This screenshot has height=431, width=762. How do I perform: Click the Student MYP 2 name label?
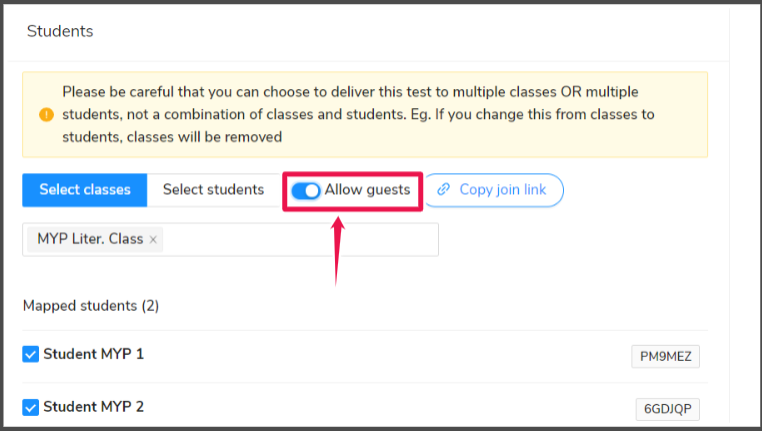click(93, 407)
